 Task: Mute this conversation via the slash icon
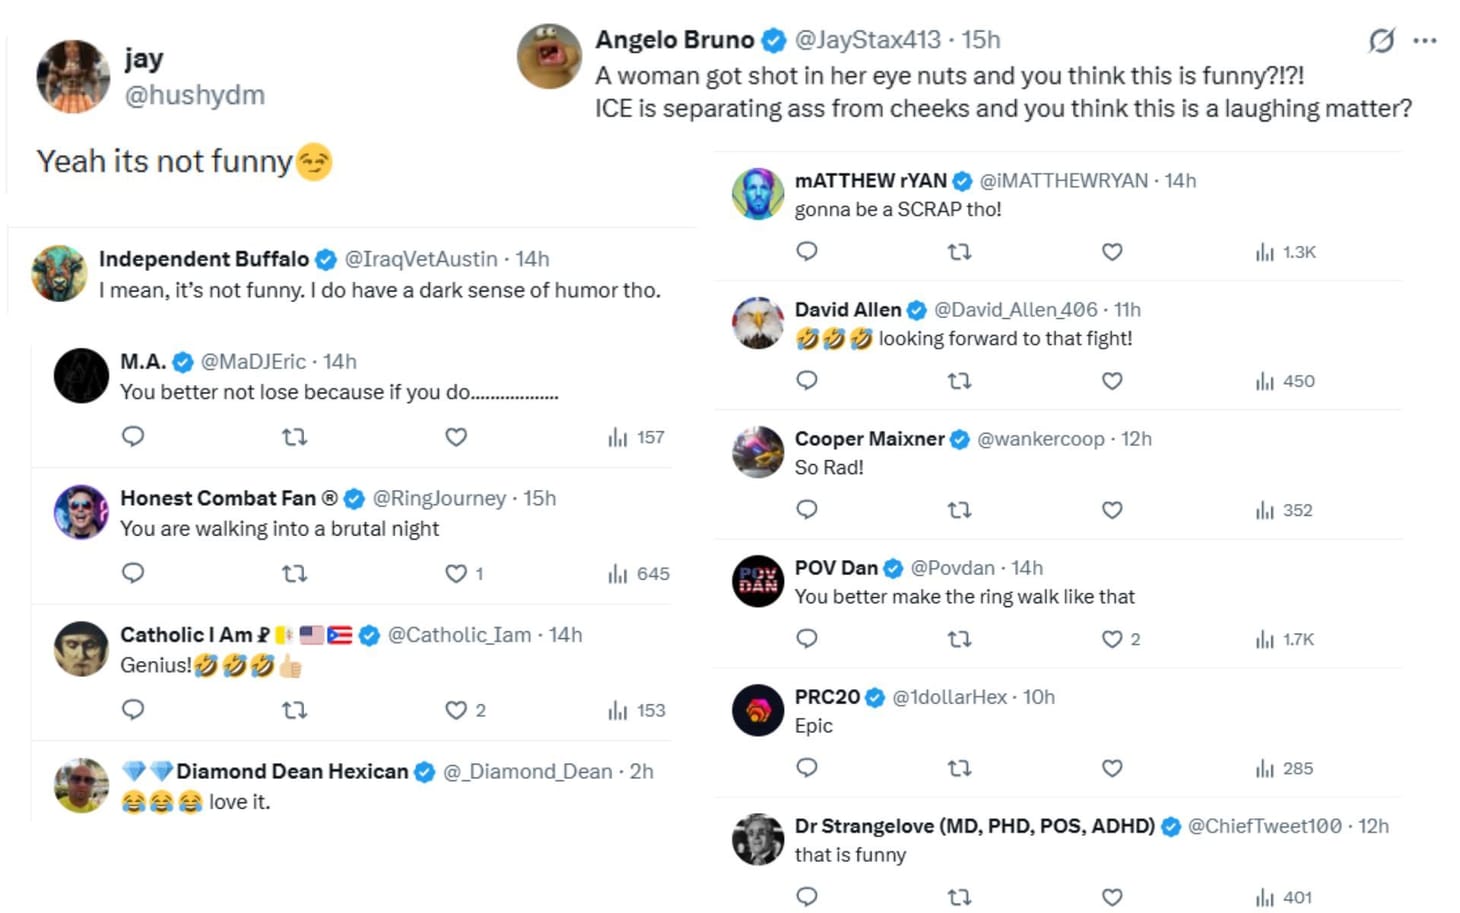click(1382, 40)
